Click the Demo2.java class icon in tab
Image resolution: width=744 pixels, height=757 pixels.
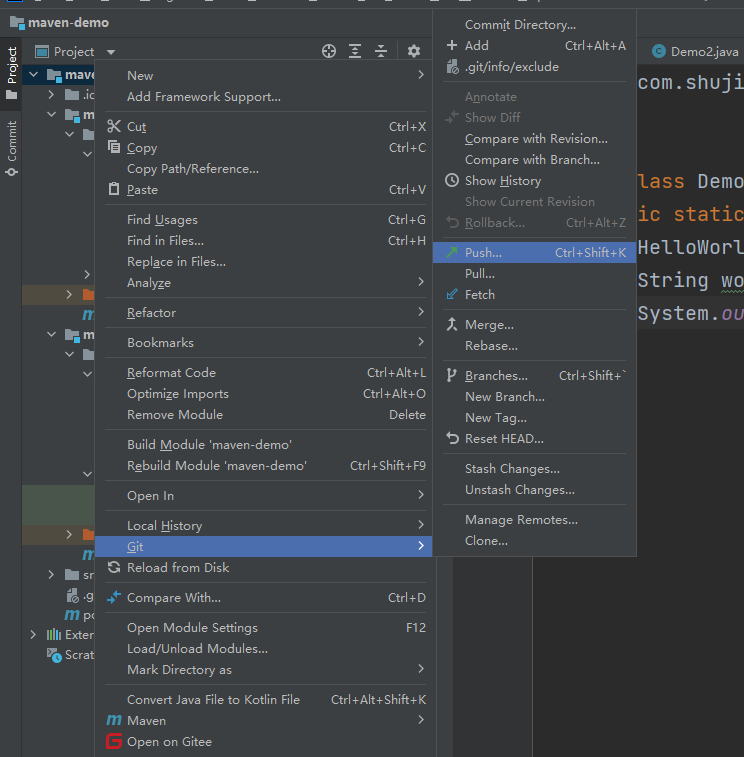point(659,51)
